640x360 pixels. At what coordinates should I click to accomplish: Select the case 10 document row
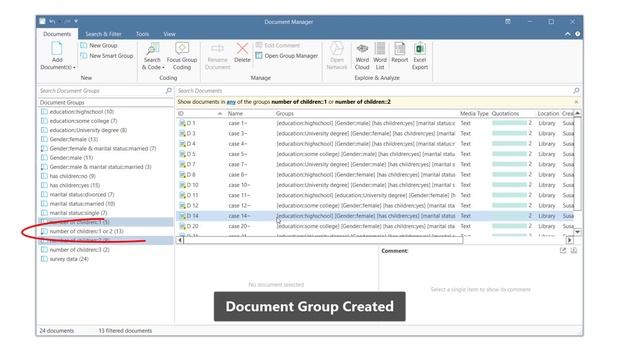coord(375,185)
